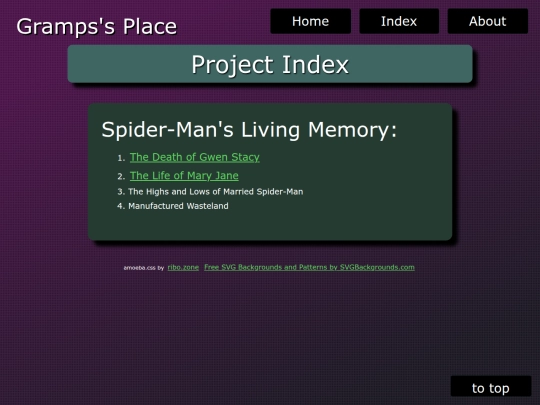Click the amoeba.css by footer text
This screenshot has height=405, width=540.
pos(144,268)
